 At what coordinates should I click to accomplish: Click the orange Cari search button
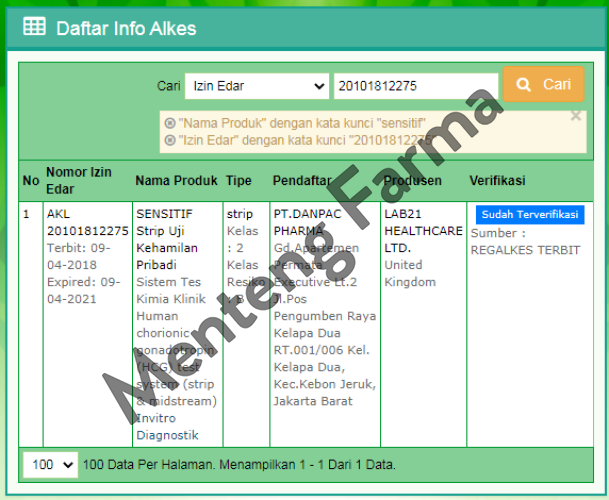point(543,84)
